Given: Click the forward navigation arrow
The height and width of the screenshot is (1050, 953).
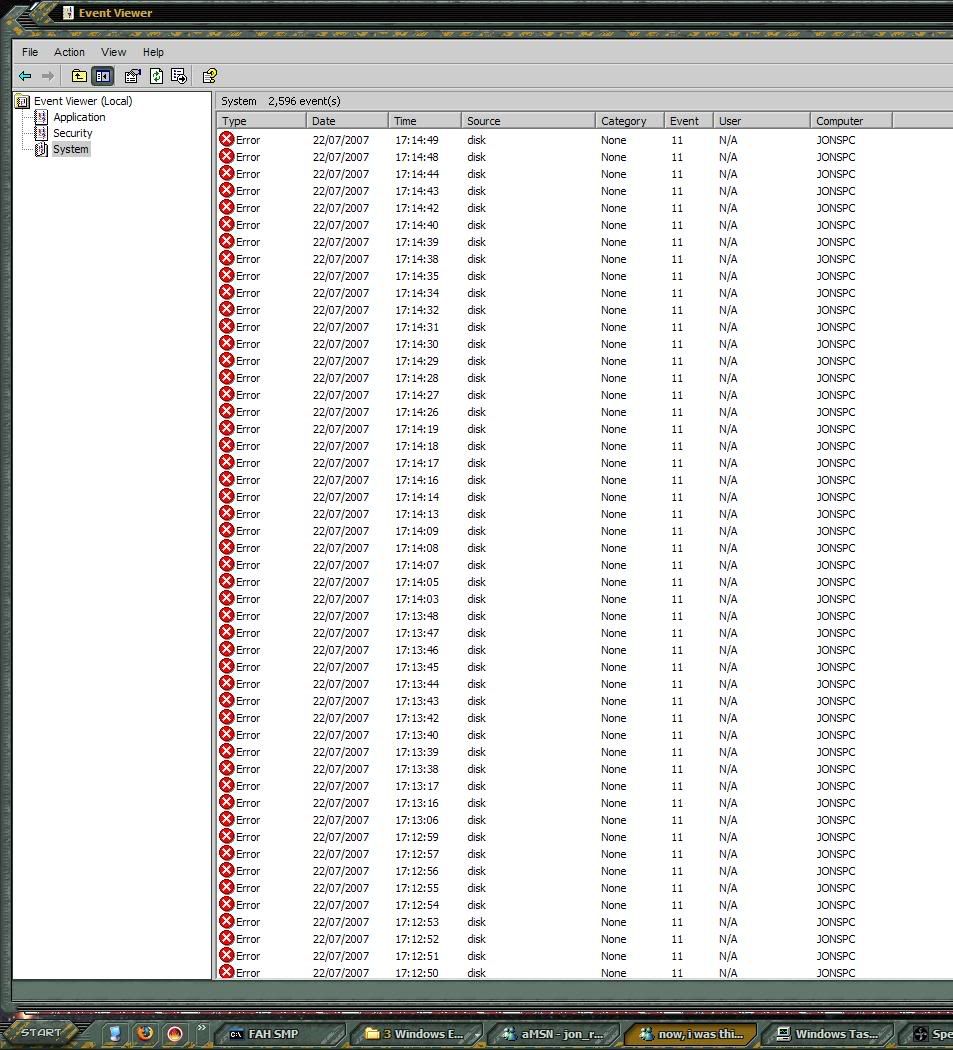Looking at the screenshot, I should click(x=48, y=75).
